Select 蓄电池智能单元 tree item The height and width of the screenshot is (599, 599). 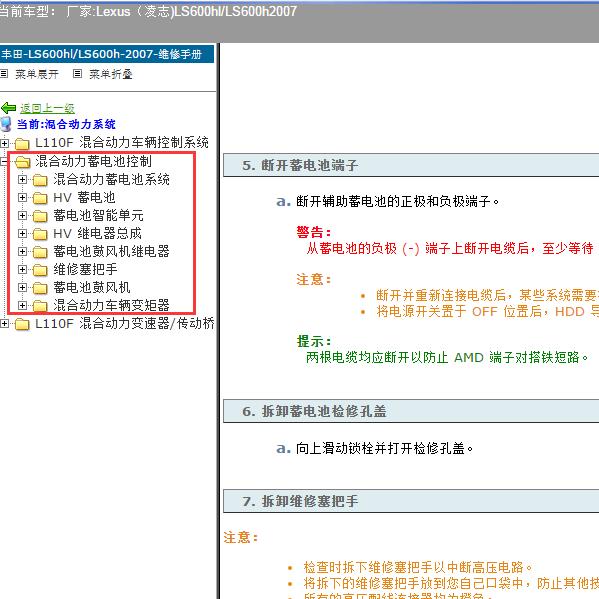click(99, 215)
